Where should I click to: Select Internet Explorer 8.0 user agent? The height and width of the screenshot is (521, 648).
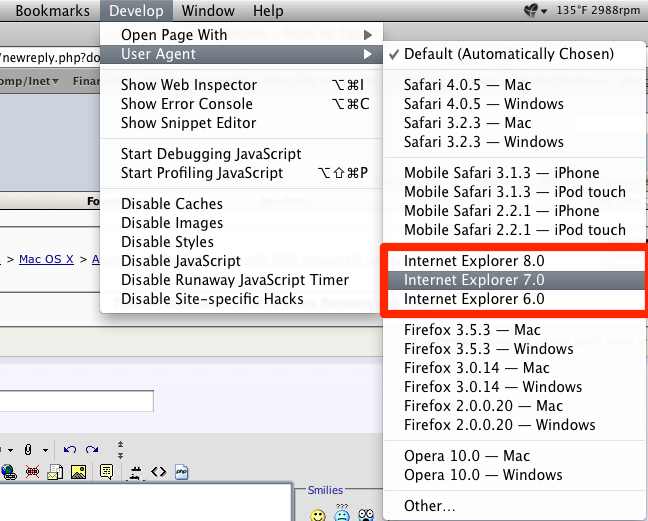tap(515, 261)
